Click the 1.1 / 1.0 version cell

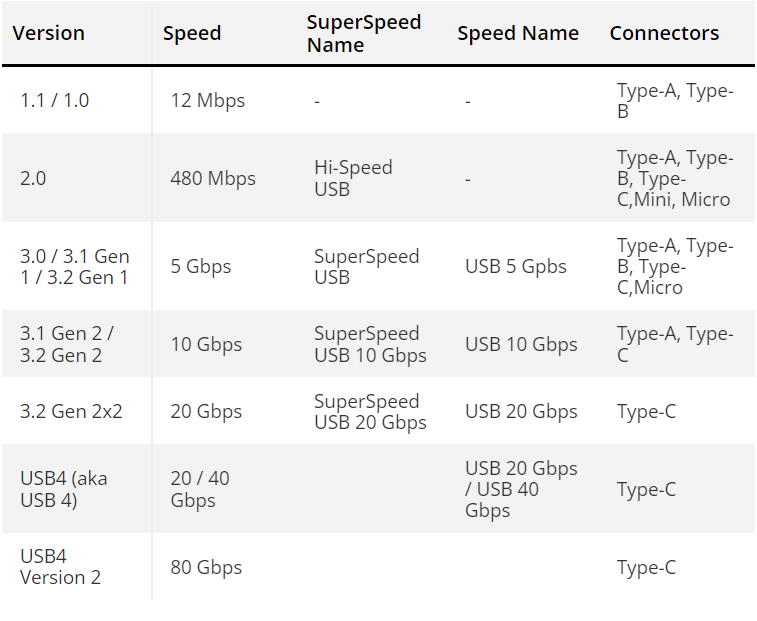click(54, 100)
